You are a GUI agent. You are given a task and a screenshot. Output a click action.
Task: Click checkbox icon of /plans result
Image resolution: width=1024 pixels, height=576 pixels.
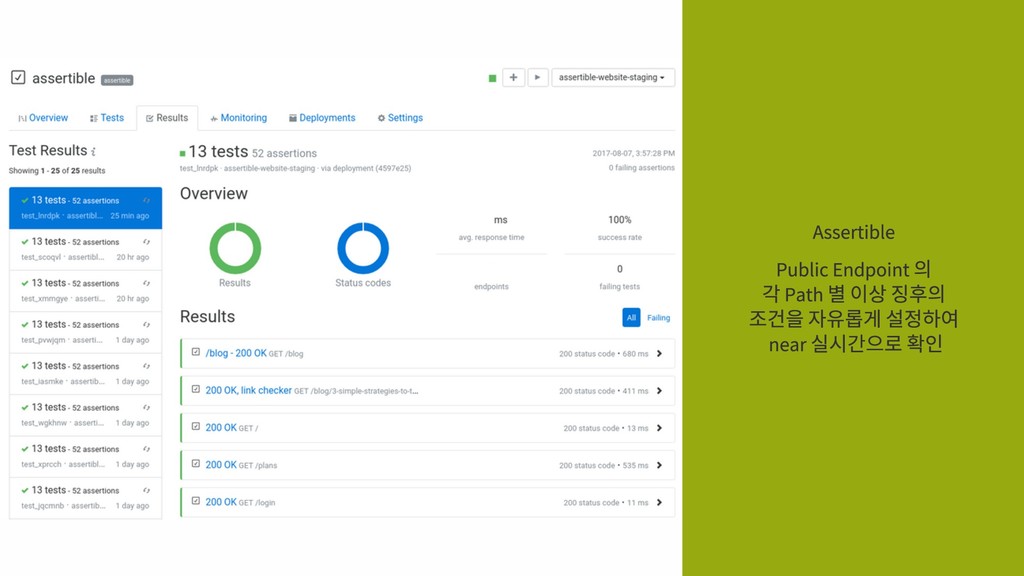point(195,464)
